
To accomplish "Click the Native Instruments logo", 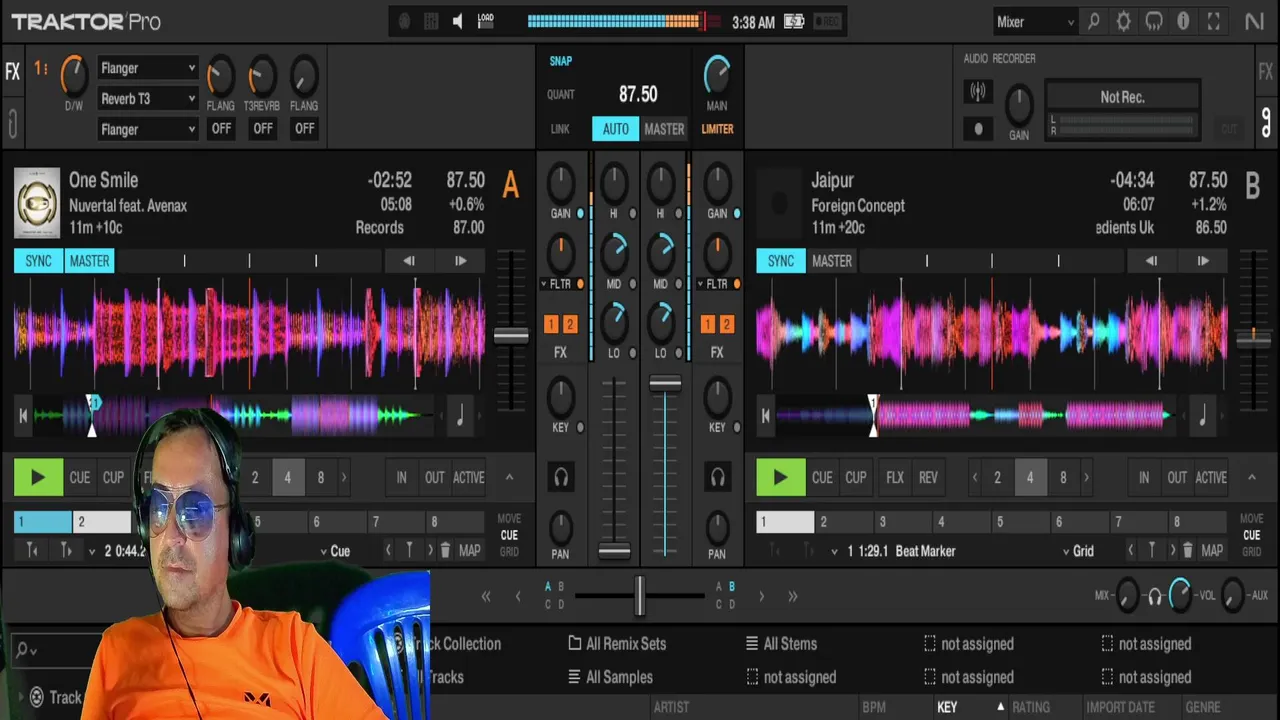I will (1254, 22).
